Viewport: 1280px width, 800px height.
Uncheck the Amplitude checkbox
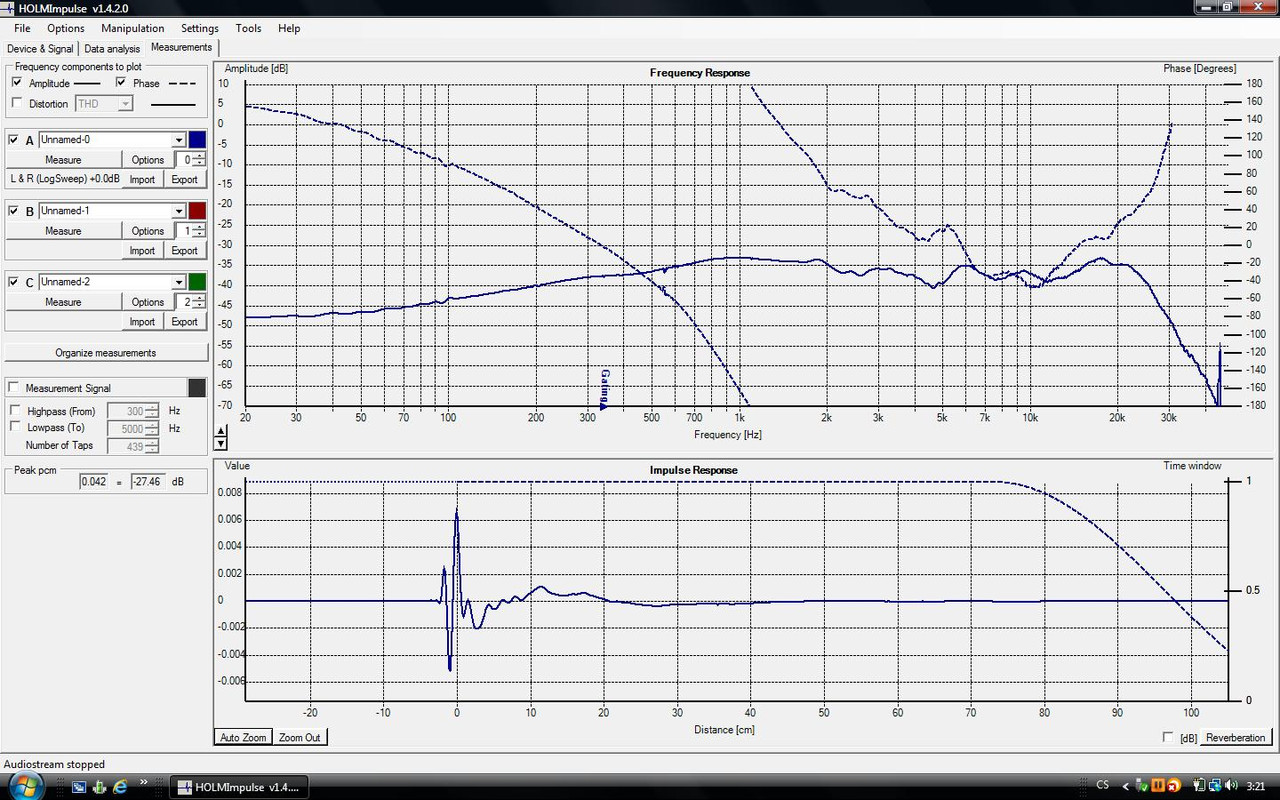pyautogui.click(x=17, y=83)
